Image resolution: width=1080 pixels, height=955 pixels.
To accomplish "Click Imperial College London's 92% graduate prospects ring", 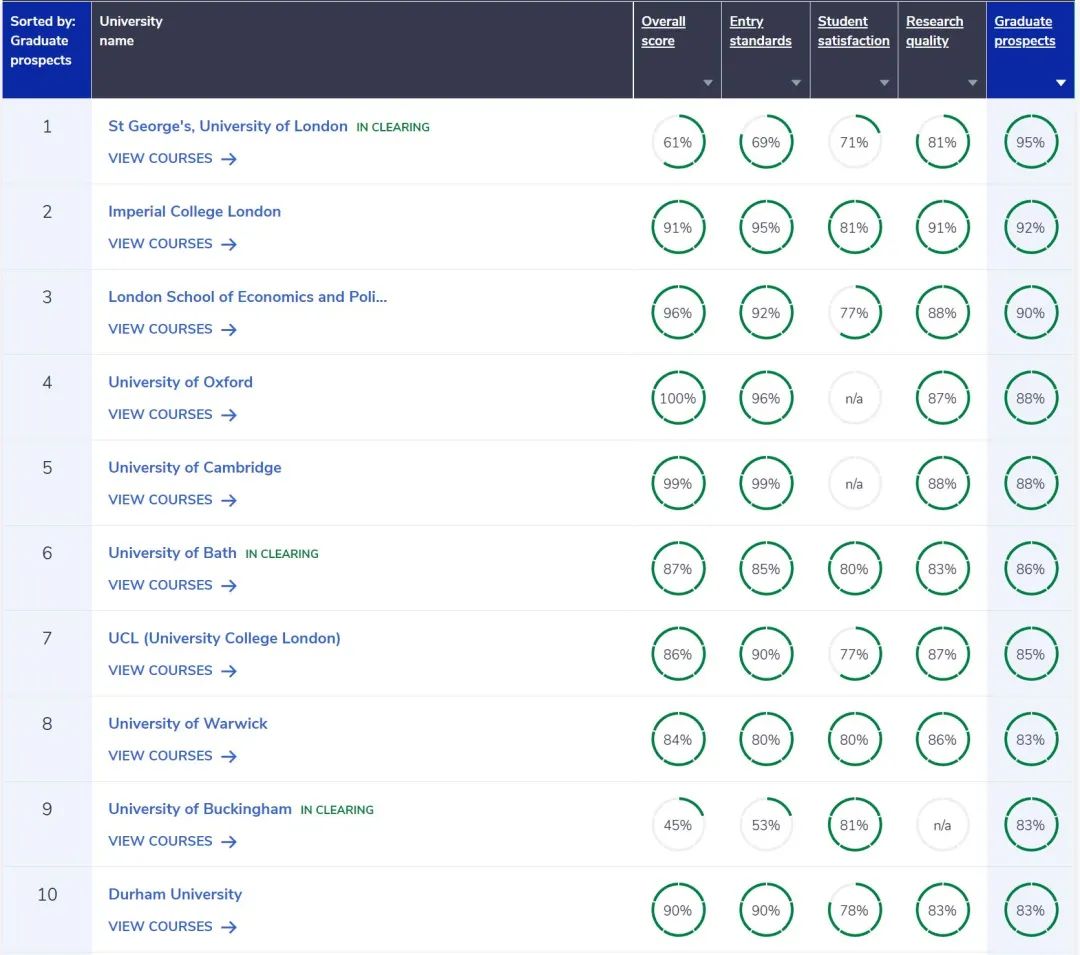I will [x=1030, y=228].
